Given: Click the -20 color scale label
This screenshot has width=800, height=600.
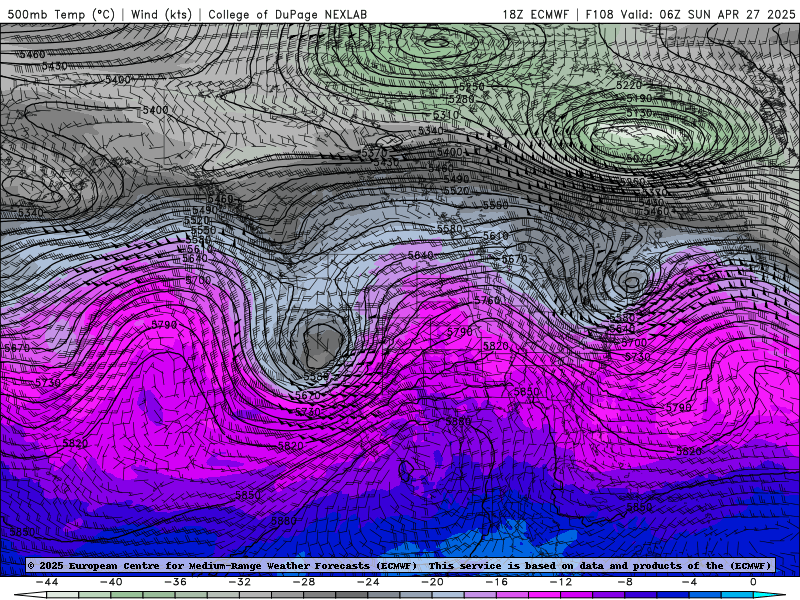Looking at the screenshot, I should click(433, 582).
